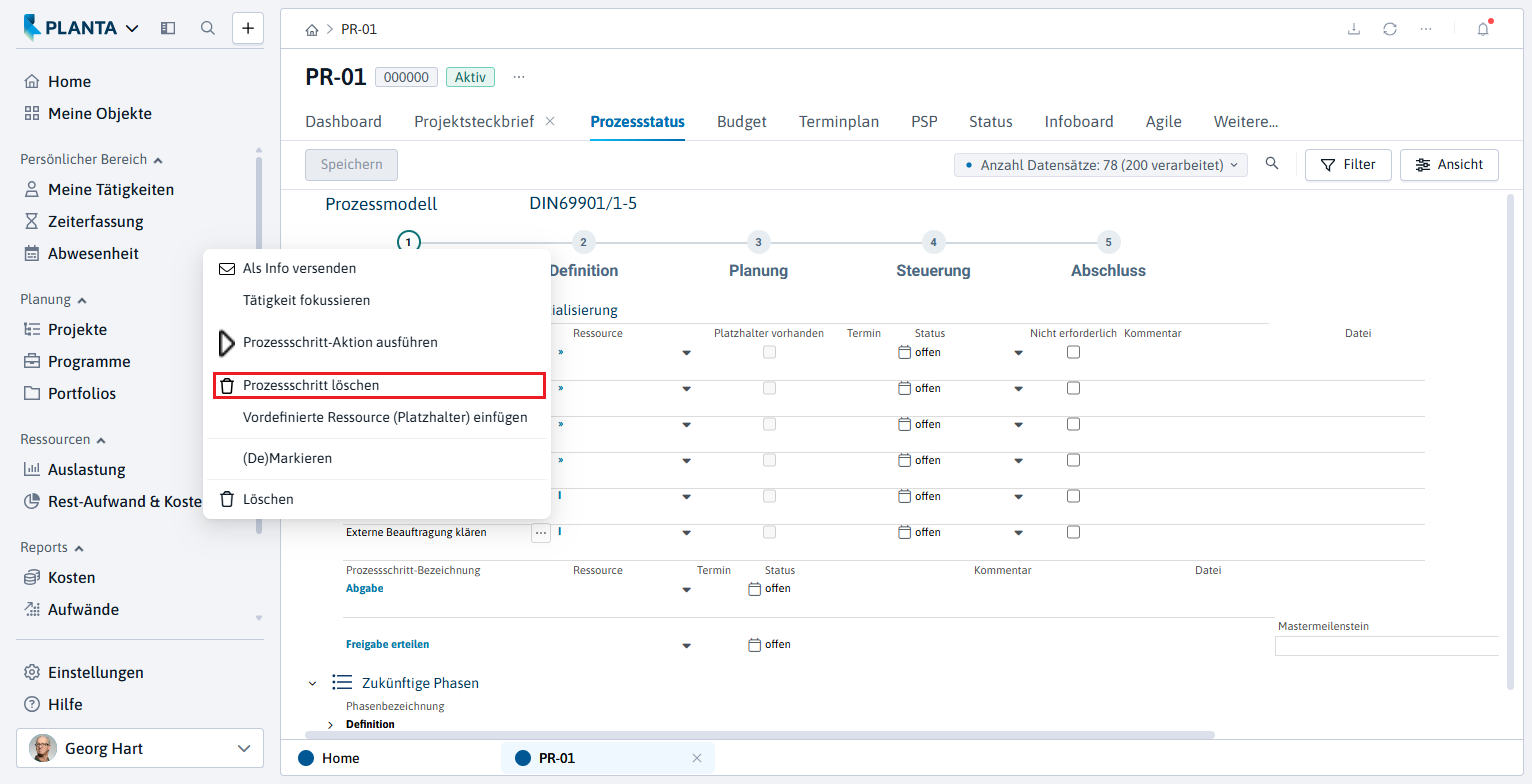Click the search icon next to record count
Image resolution: width=1532 pixels, height=784 pixels.
(x=1272, y=164)
